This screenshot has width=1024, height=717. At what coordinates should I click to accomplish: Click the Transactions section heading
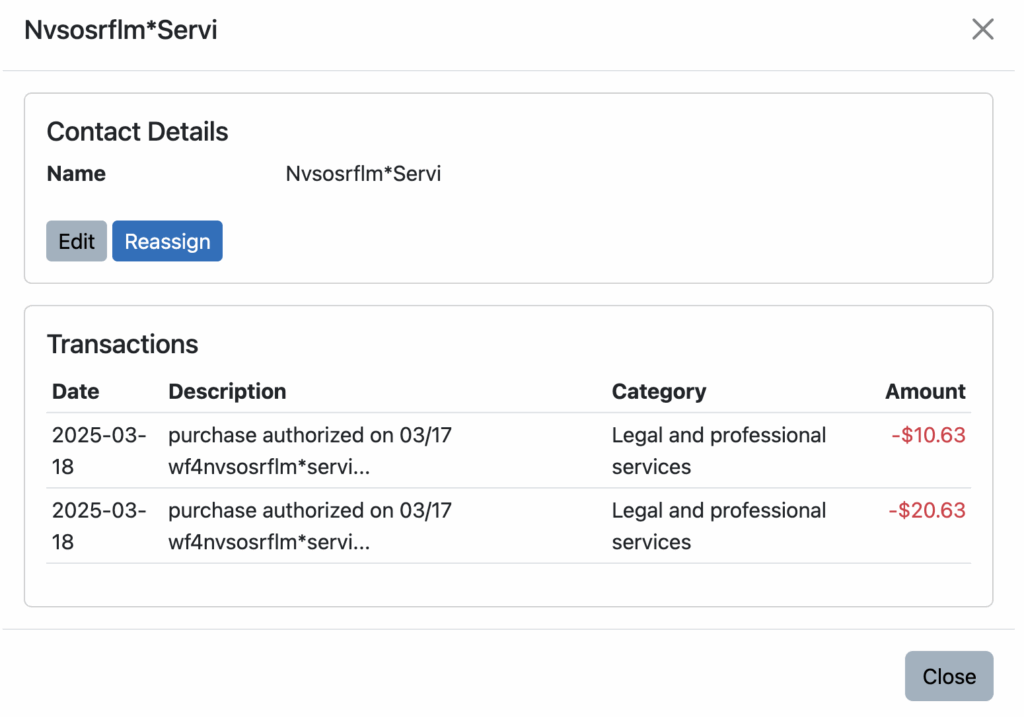[x=122, y=344]
